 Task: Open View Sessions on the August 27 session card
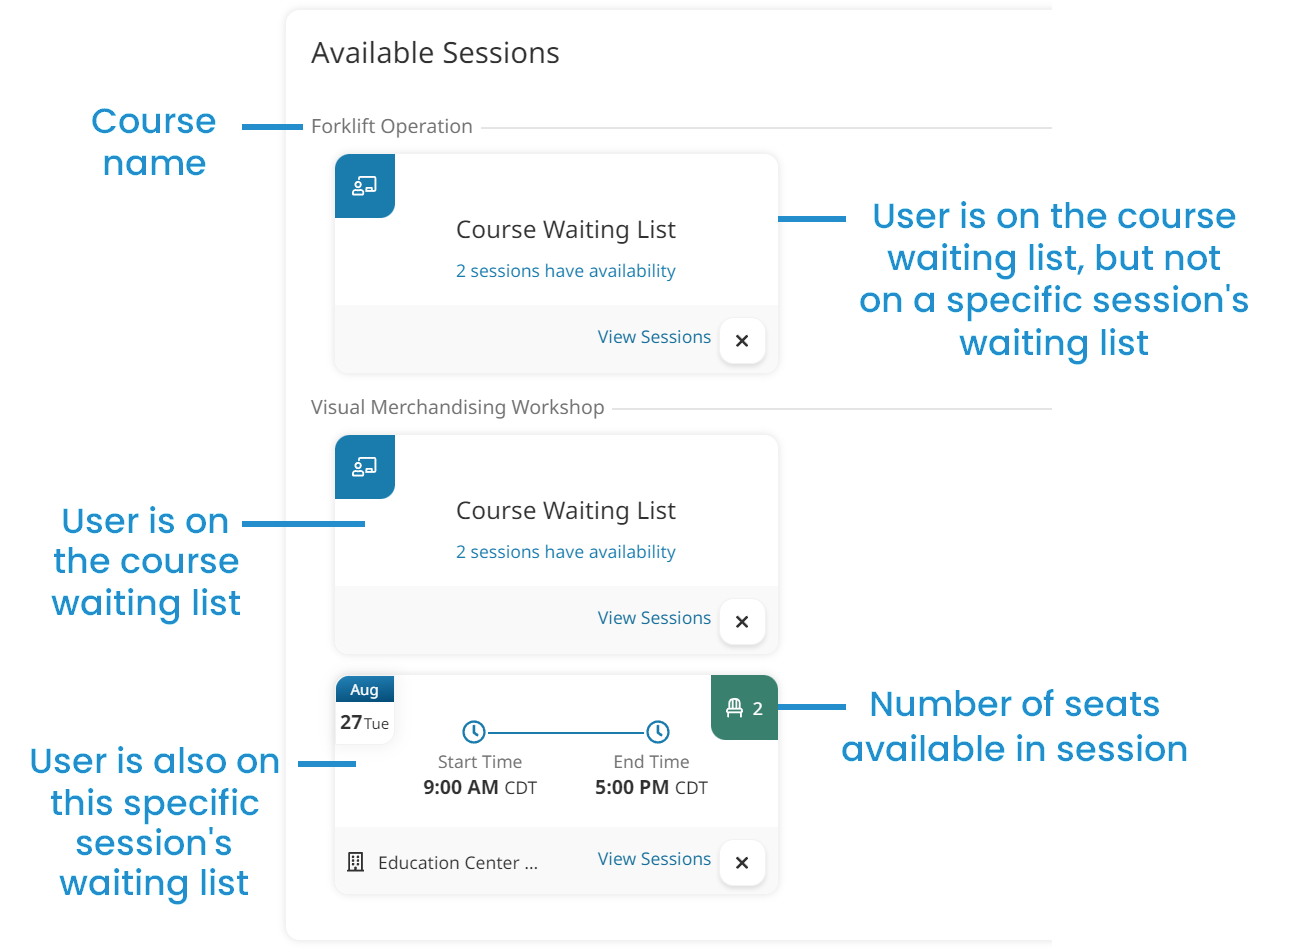654,859
